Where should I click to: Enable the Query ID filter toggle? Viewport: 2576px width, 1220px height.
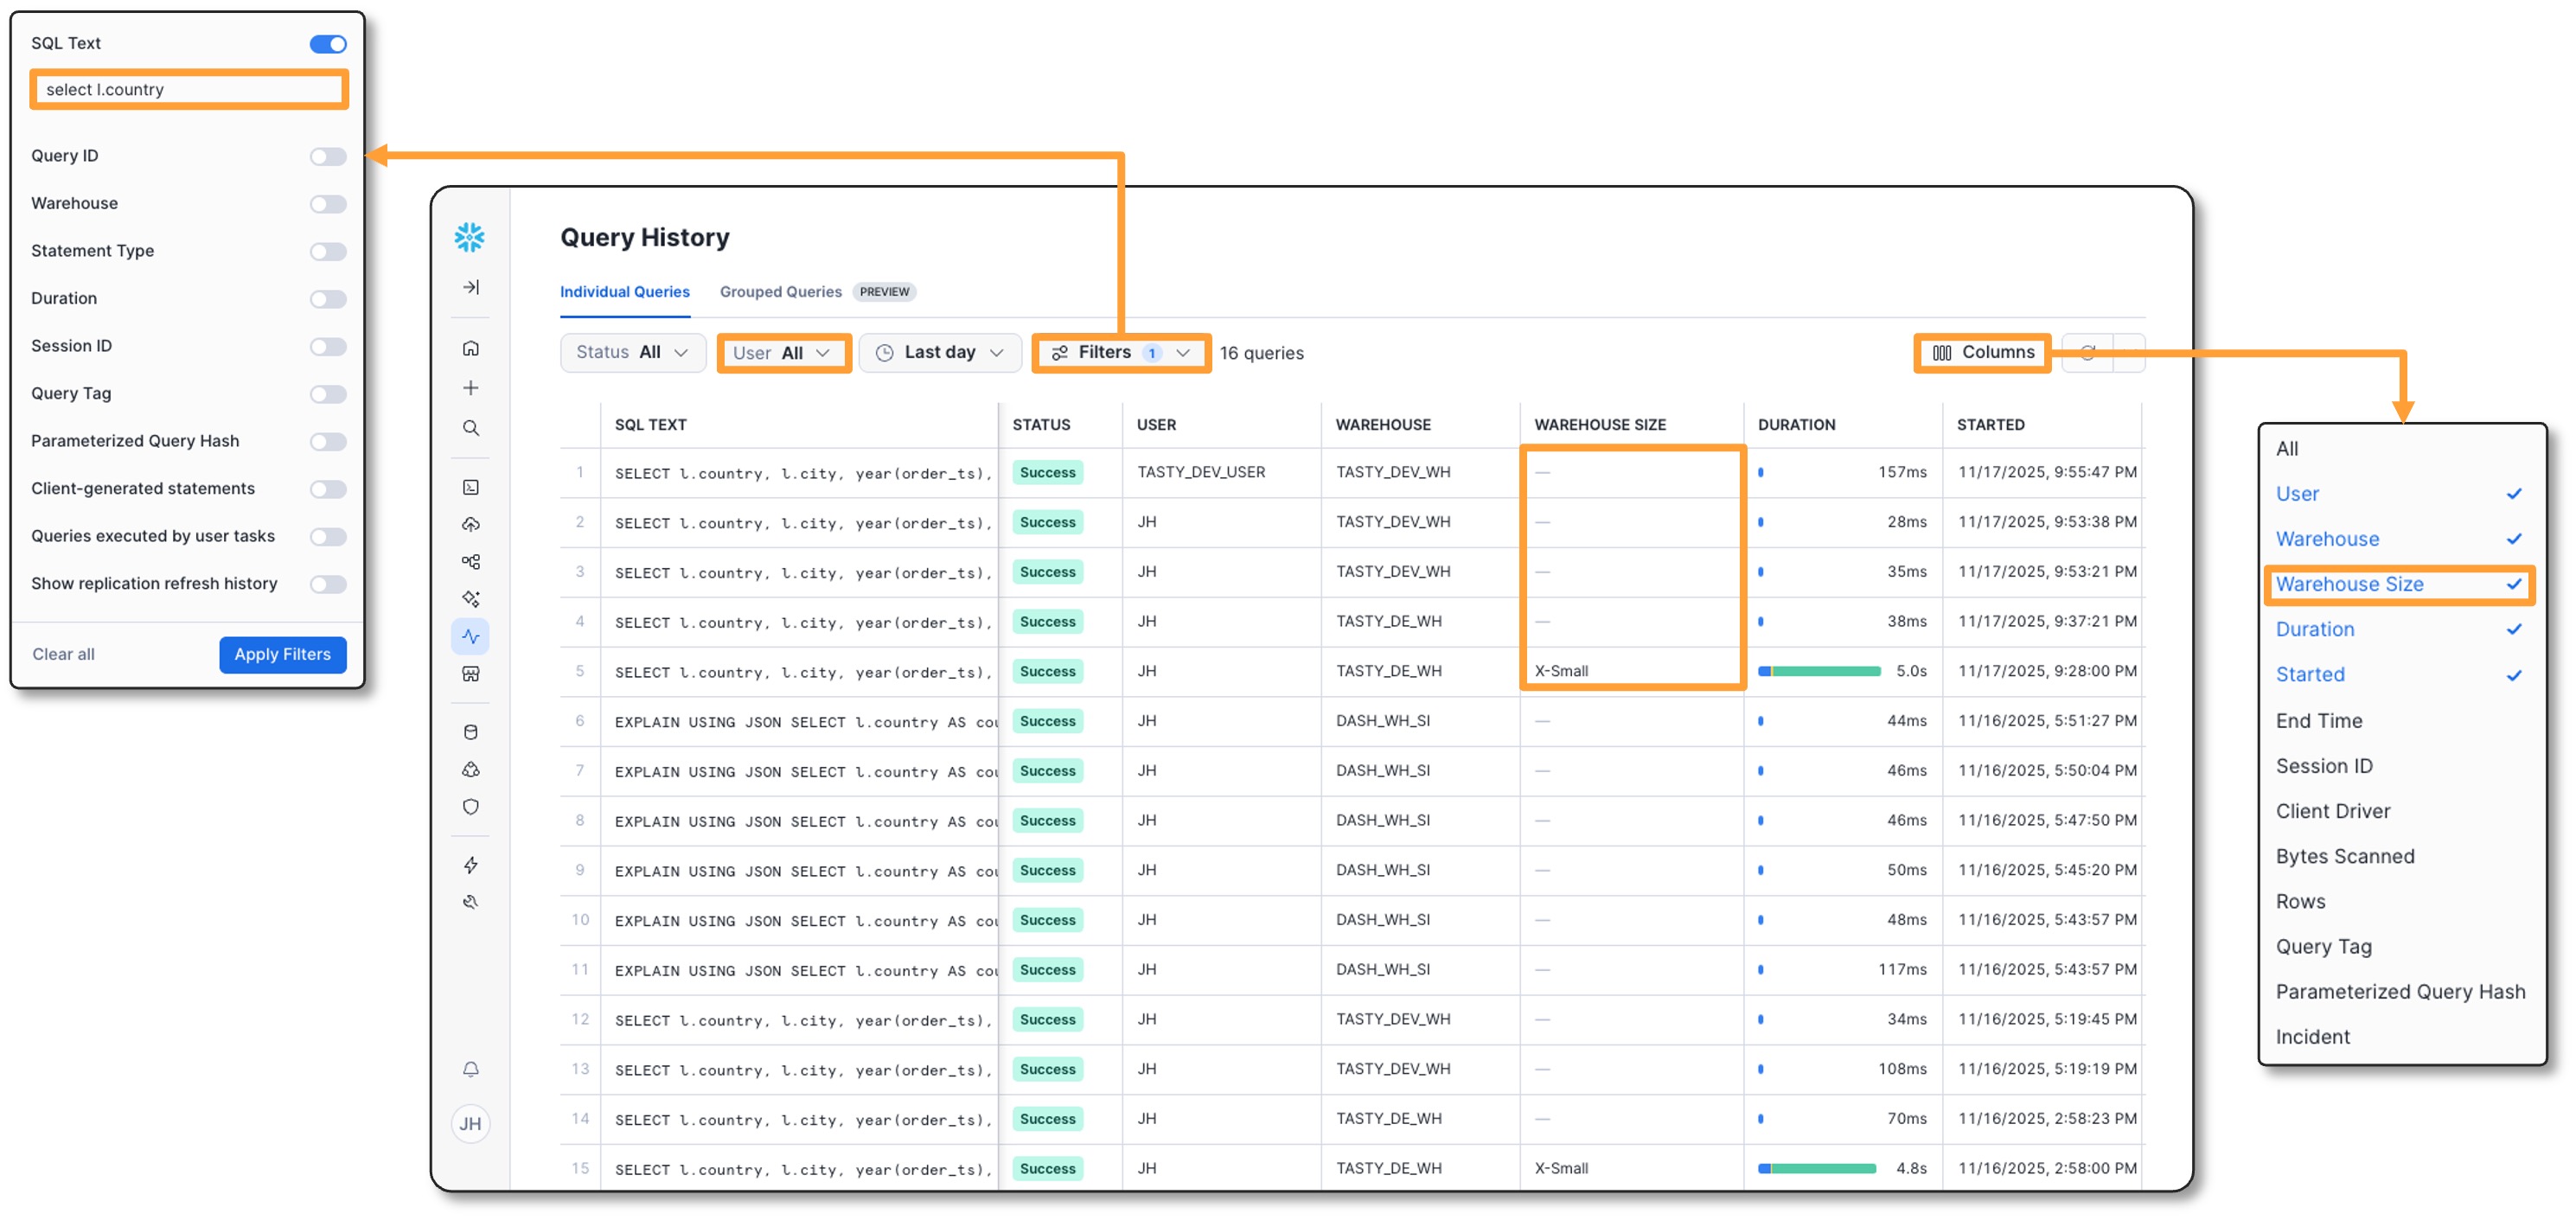point(328,156)
